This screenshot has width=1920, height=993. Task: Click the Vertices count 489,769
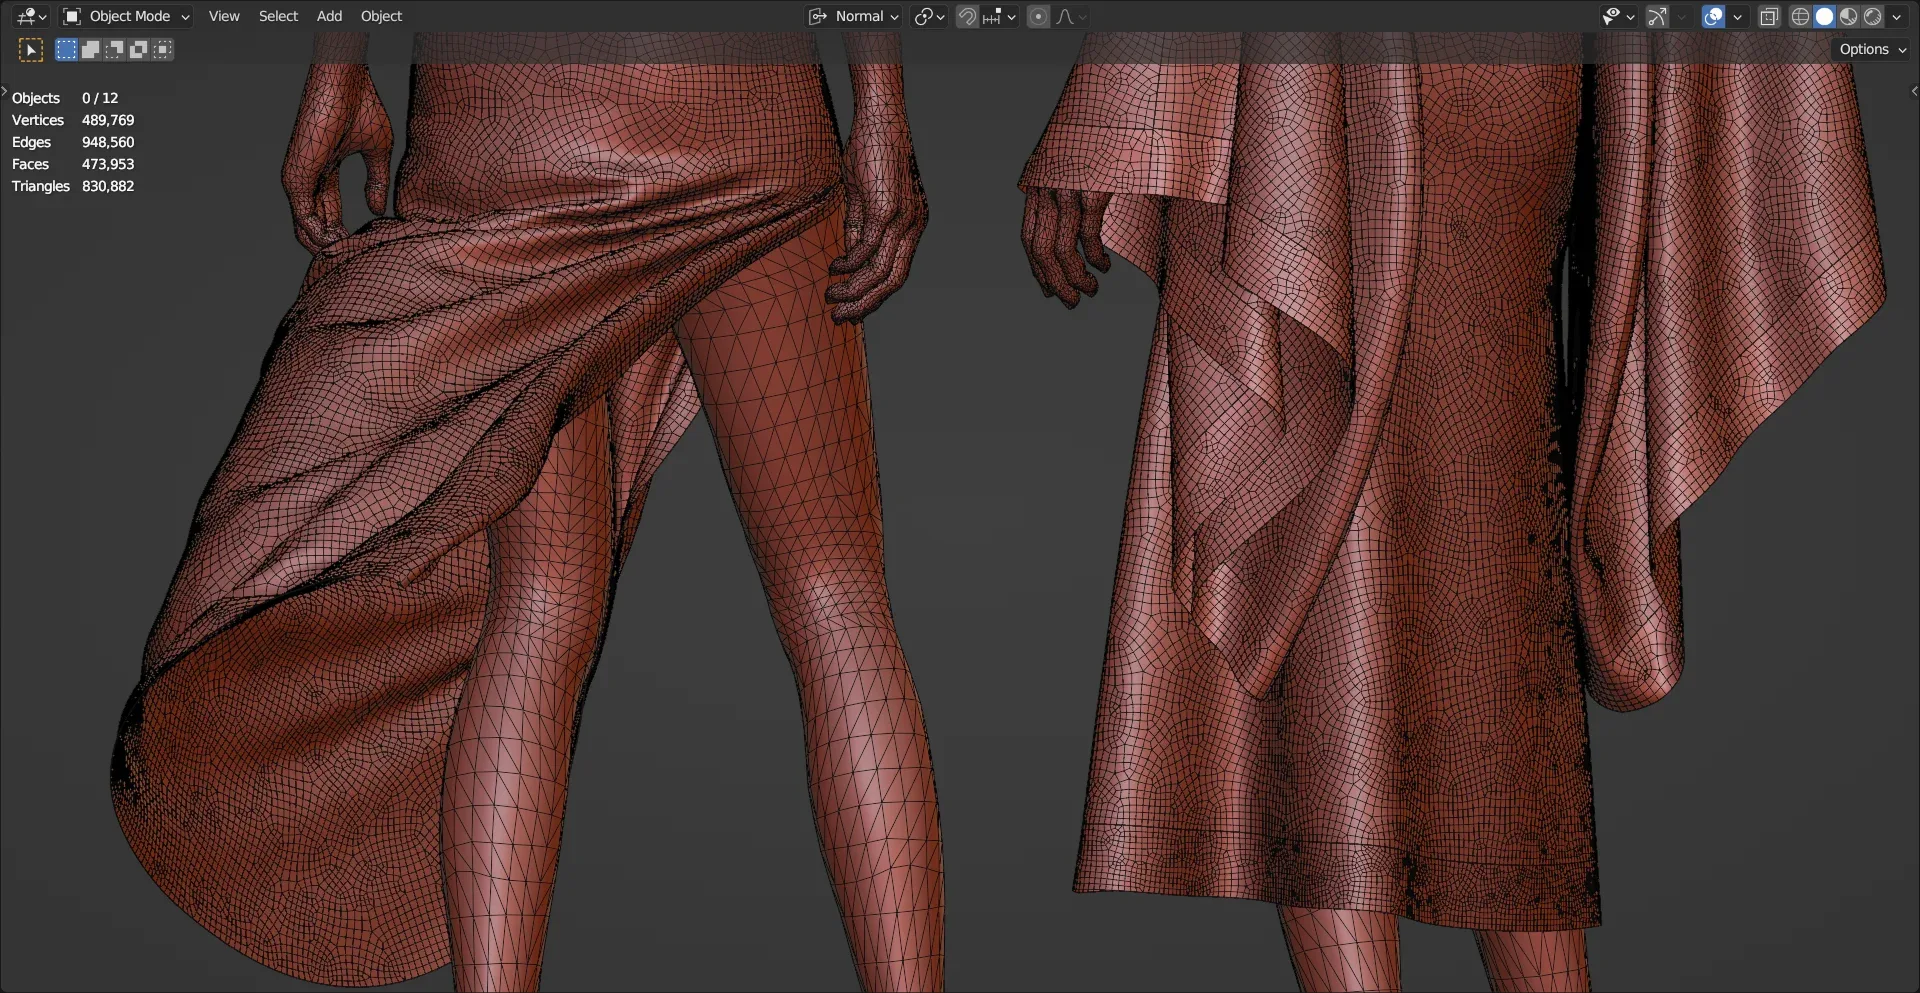coord(108,120)
